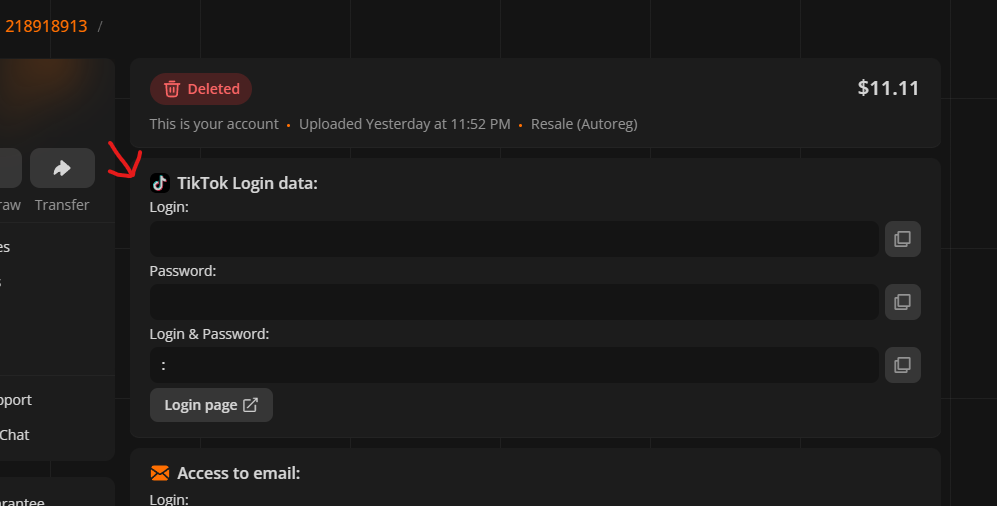Image resolution: width=997 pixels, height=506 pixels.
Task: Copy the TikTok password value
Action: point(903,302)
